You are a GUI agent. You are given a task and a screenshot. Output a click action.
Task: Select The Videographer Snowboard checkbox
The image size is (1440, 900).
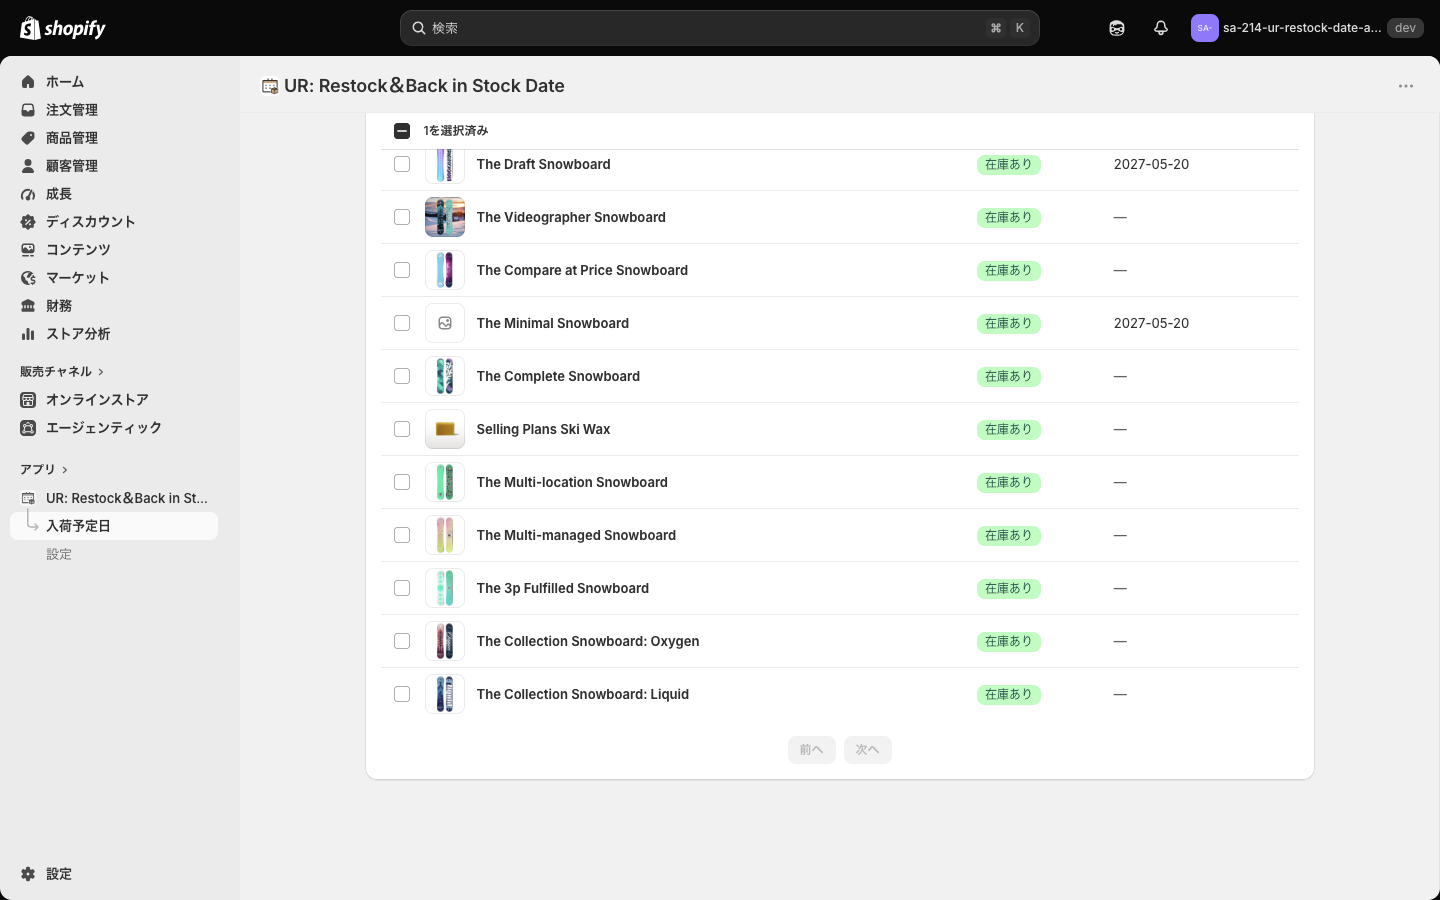[x=402, y=217]
